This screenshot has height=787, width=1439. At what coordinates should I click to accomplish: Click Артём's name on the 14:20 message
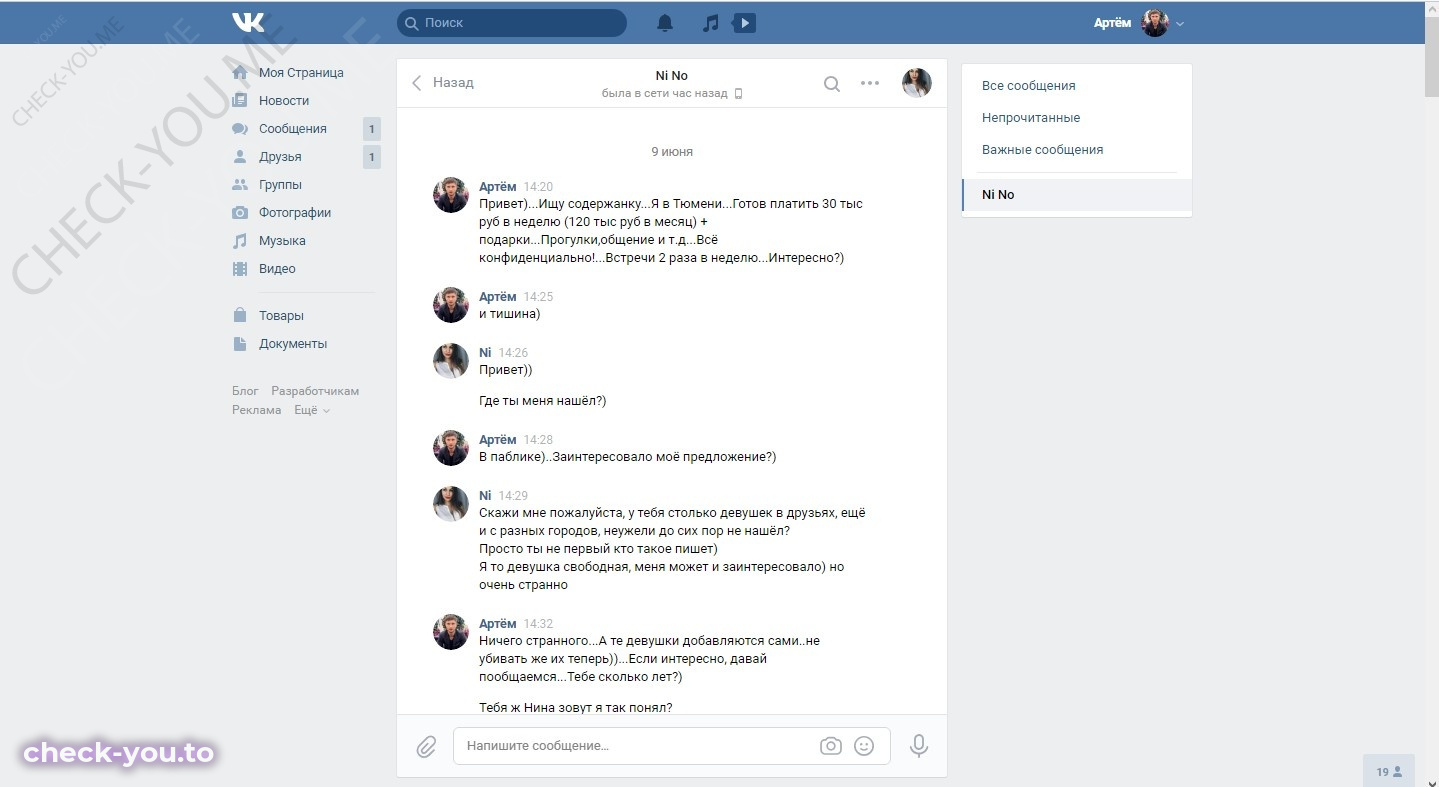(x=498, y=187)
